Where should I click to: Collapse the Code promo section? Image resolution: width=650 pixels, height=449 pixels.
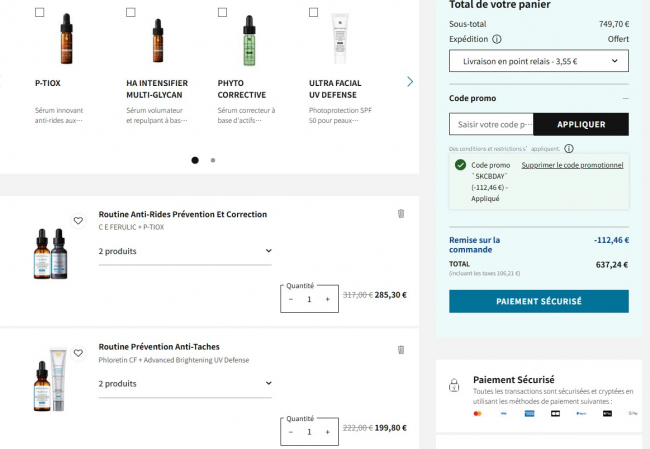(x=625, y=98)
